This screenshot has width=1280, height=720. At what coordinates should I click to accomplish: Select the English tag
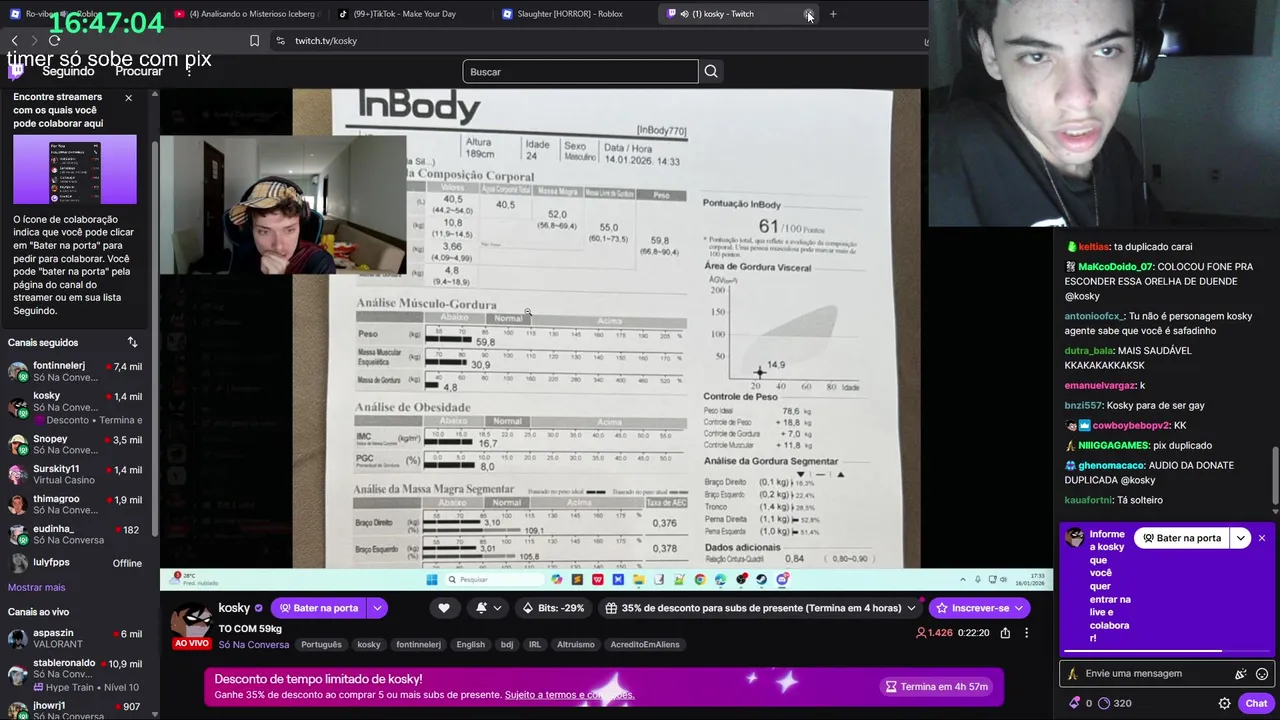click(470, 645)
